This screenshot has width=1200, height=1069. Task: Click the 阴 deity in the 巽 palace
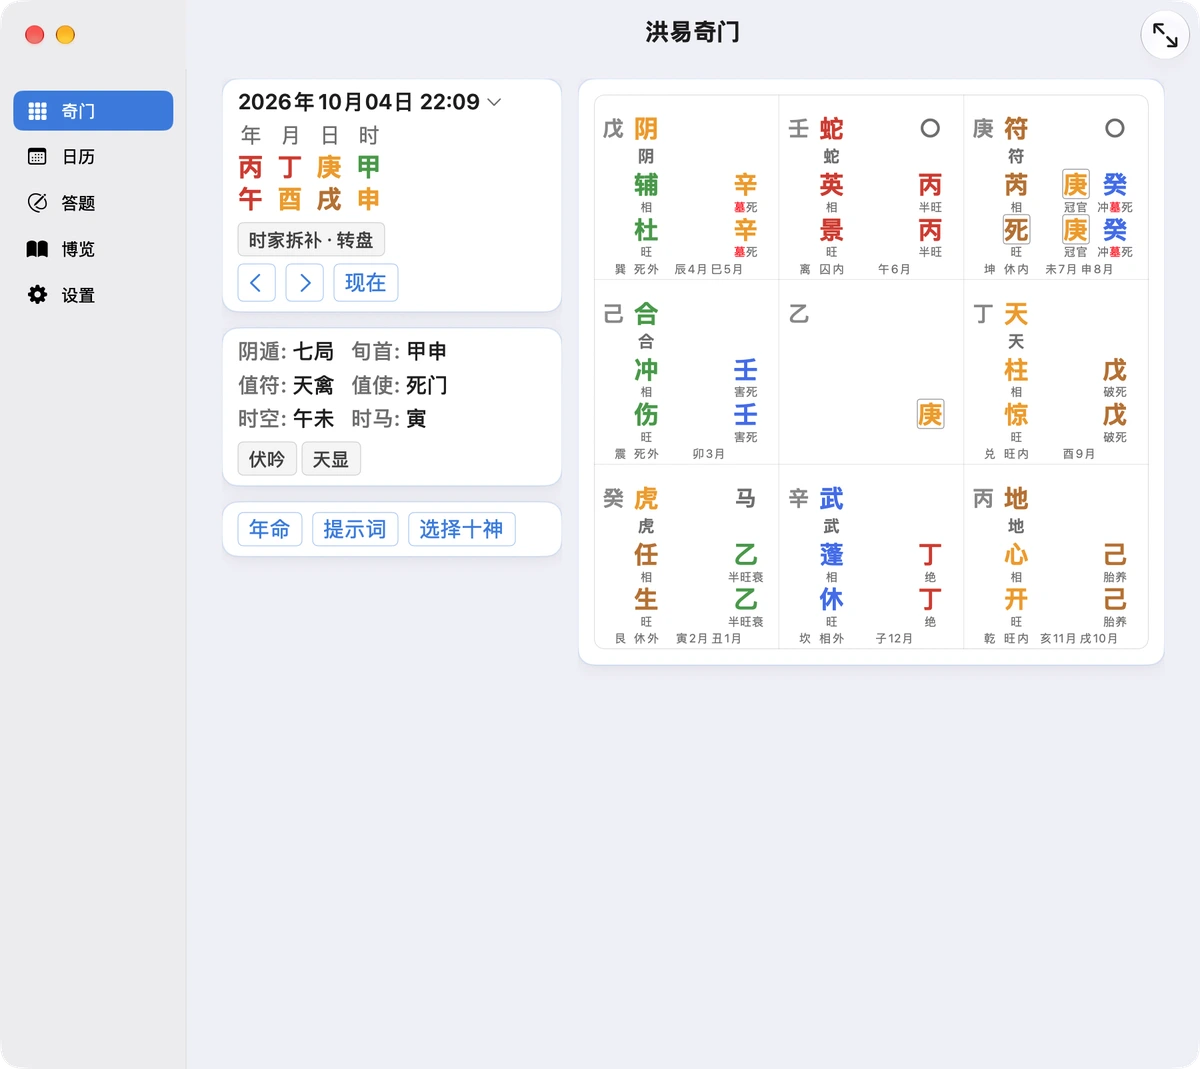(x=646, y=129)
